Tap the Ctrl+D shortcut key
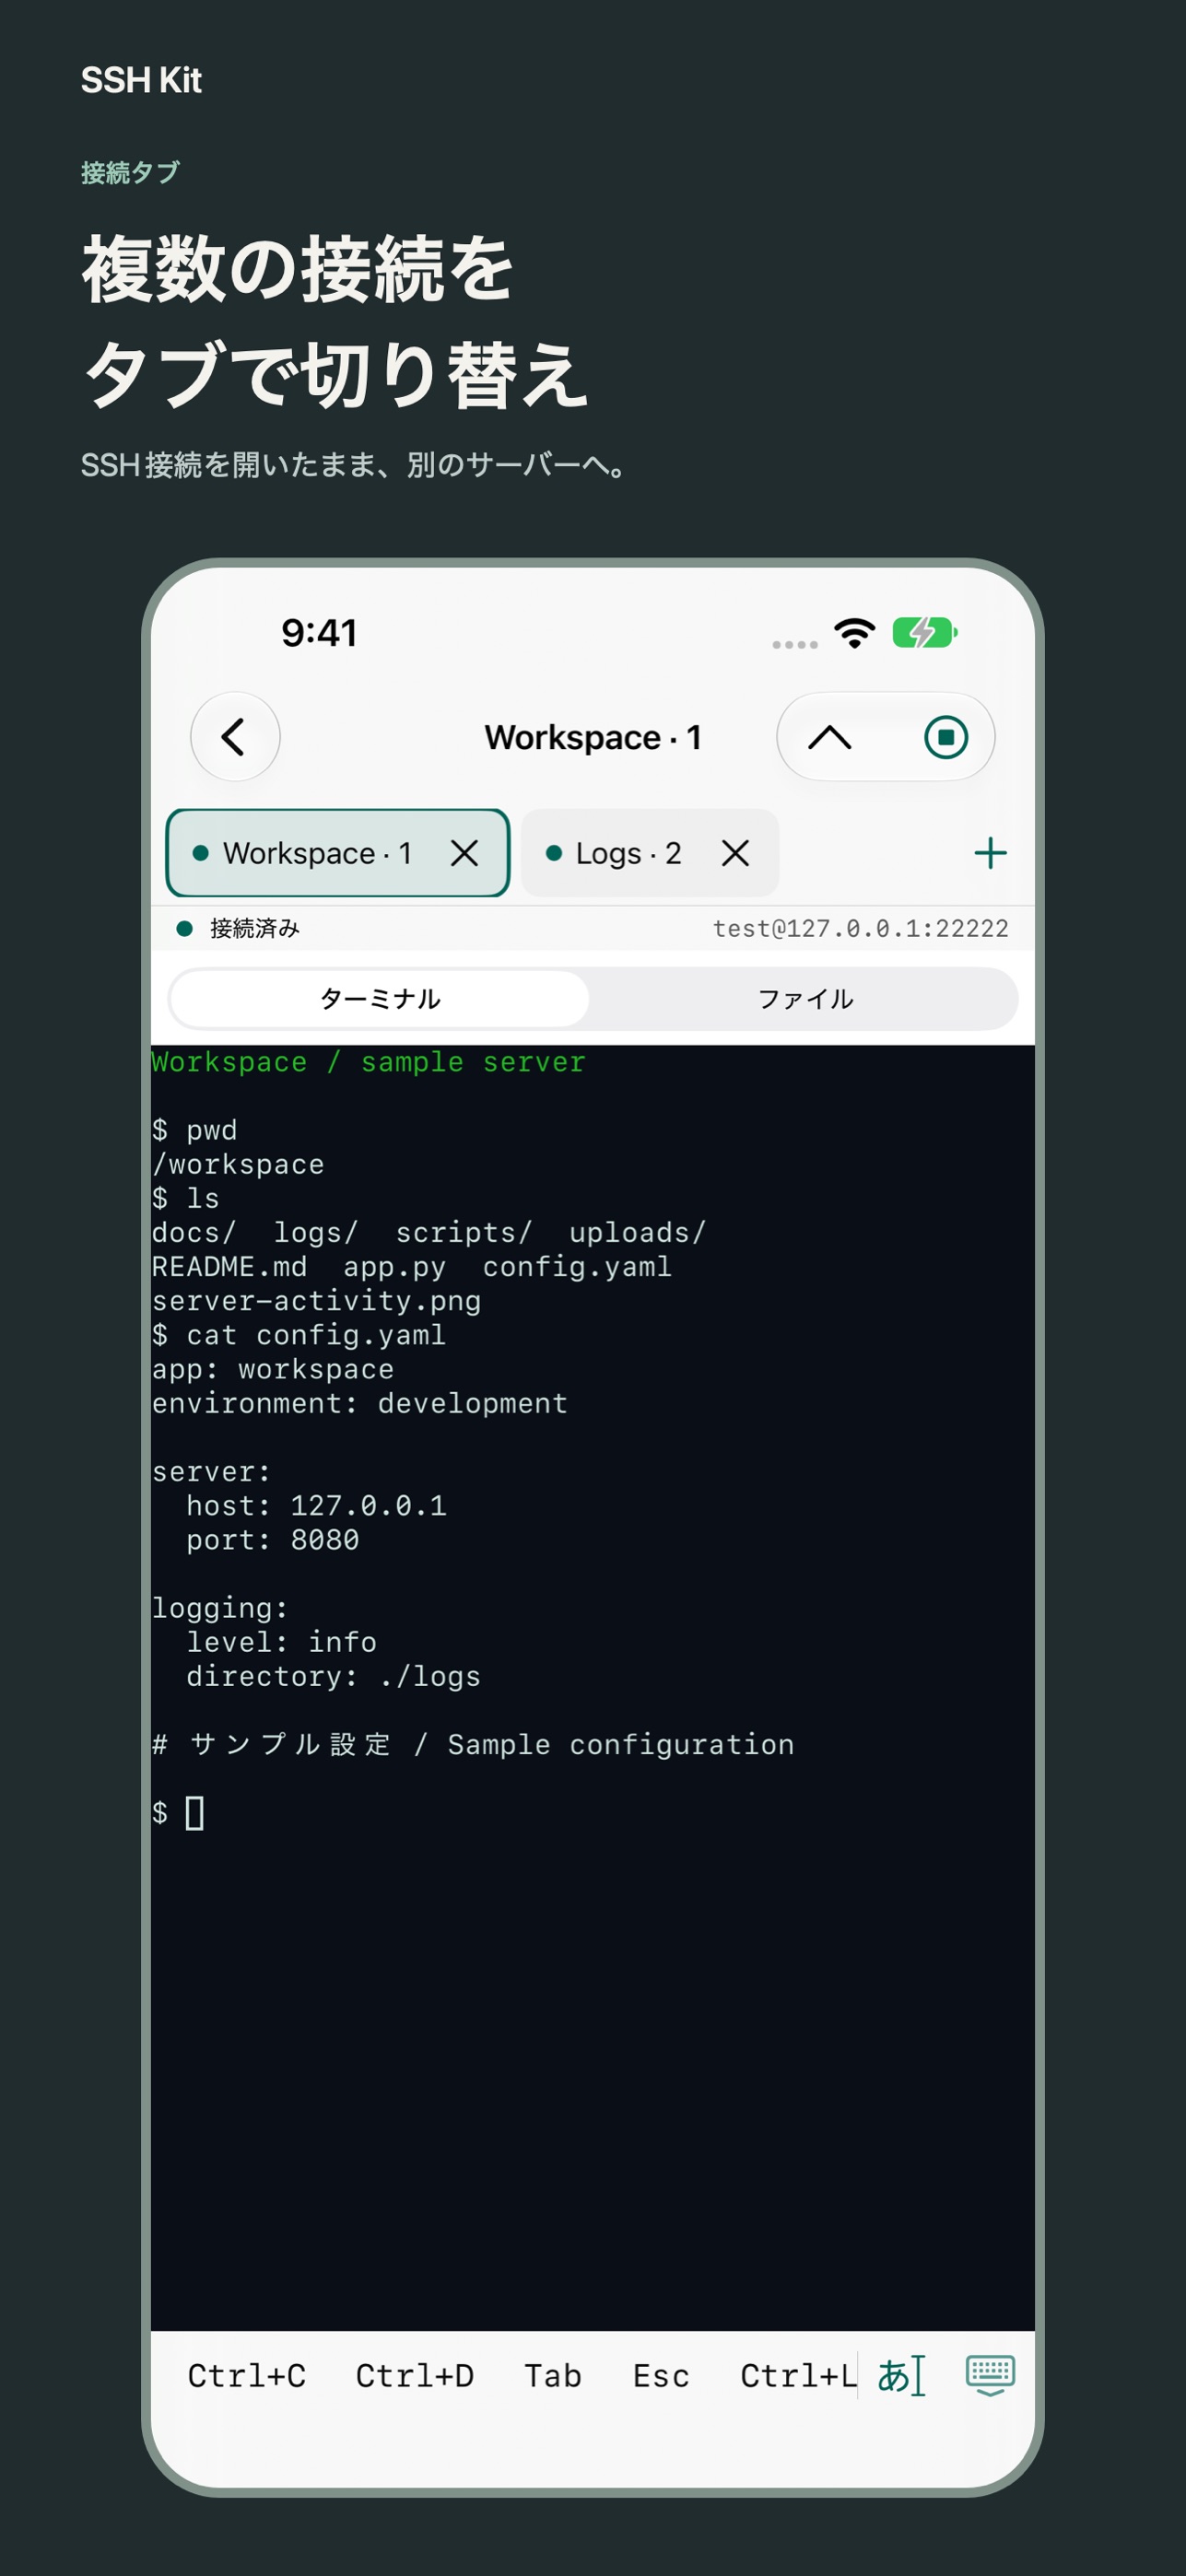This screenshot has width=1186, height=2576. click(415, 2375)
